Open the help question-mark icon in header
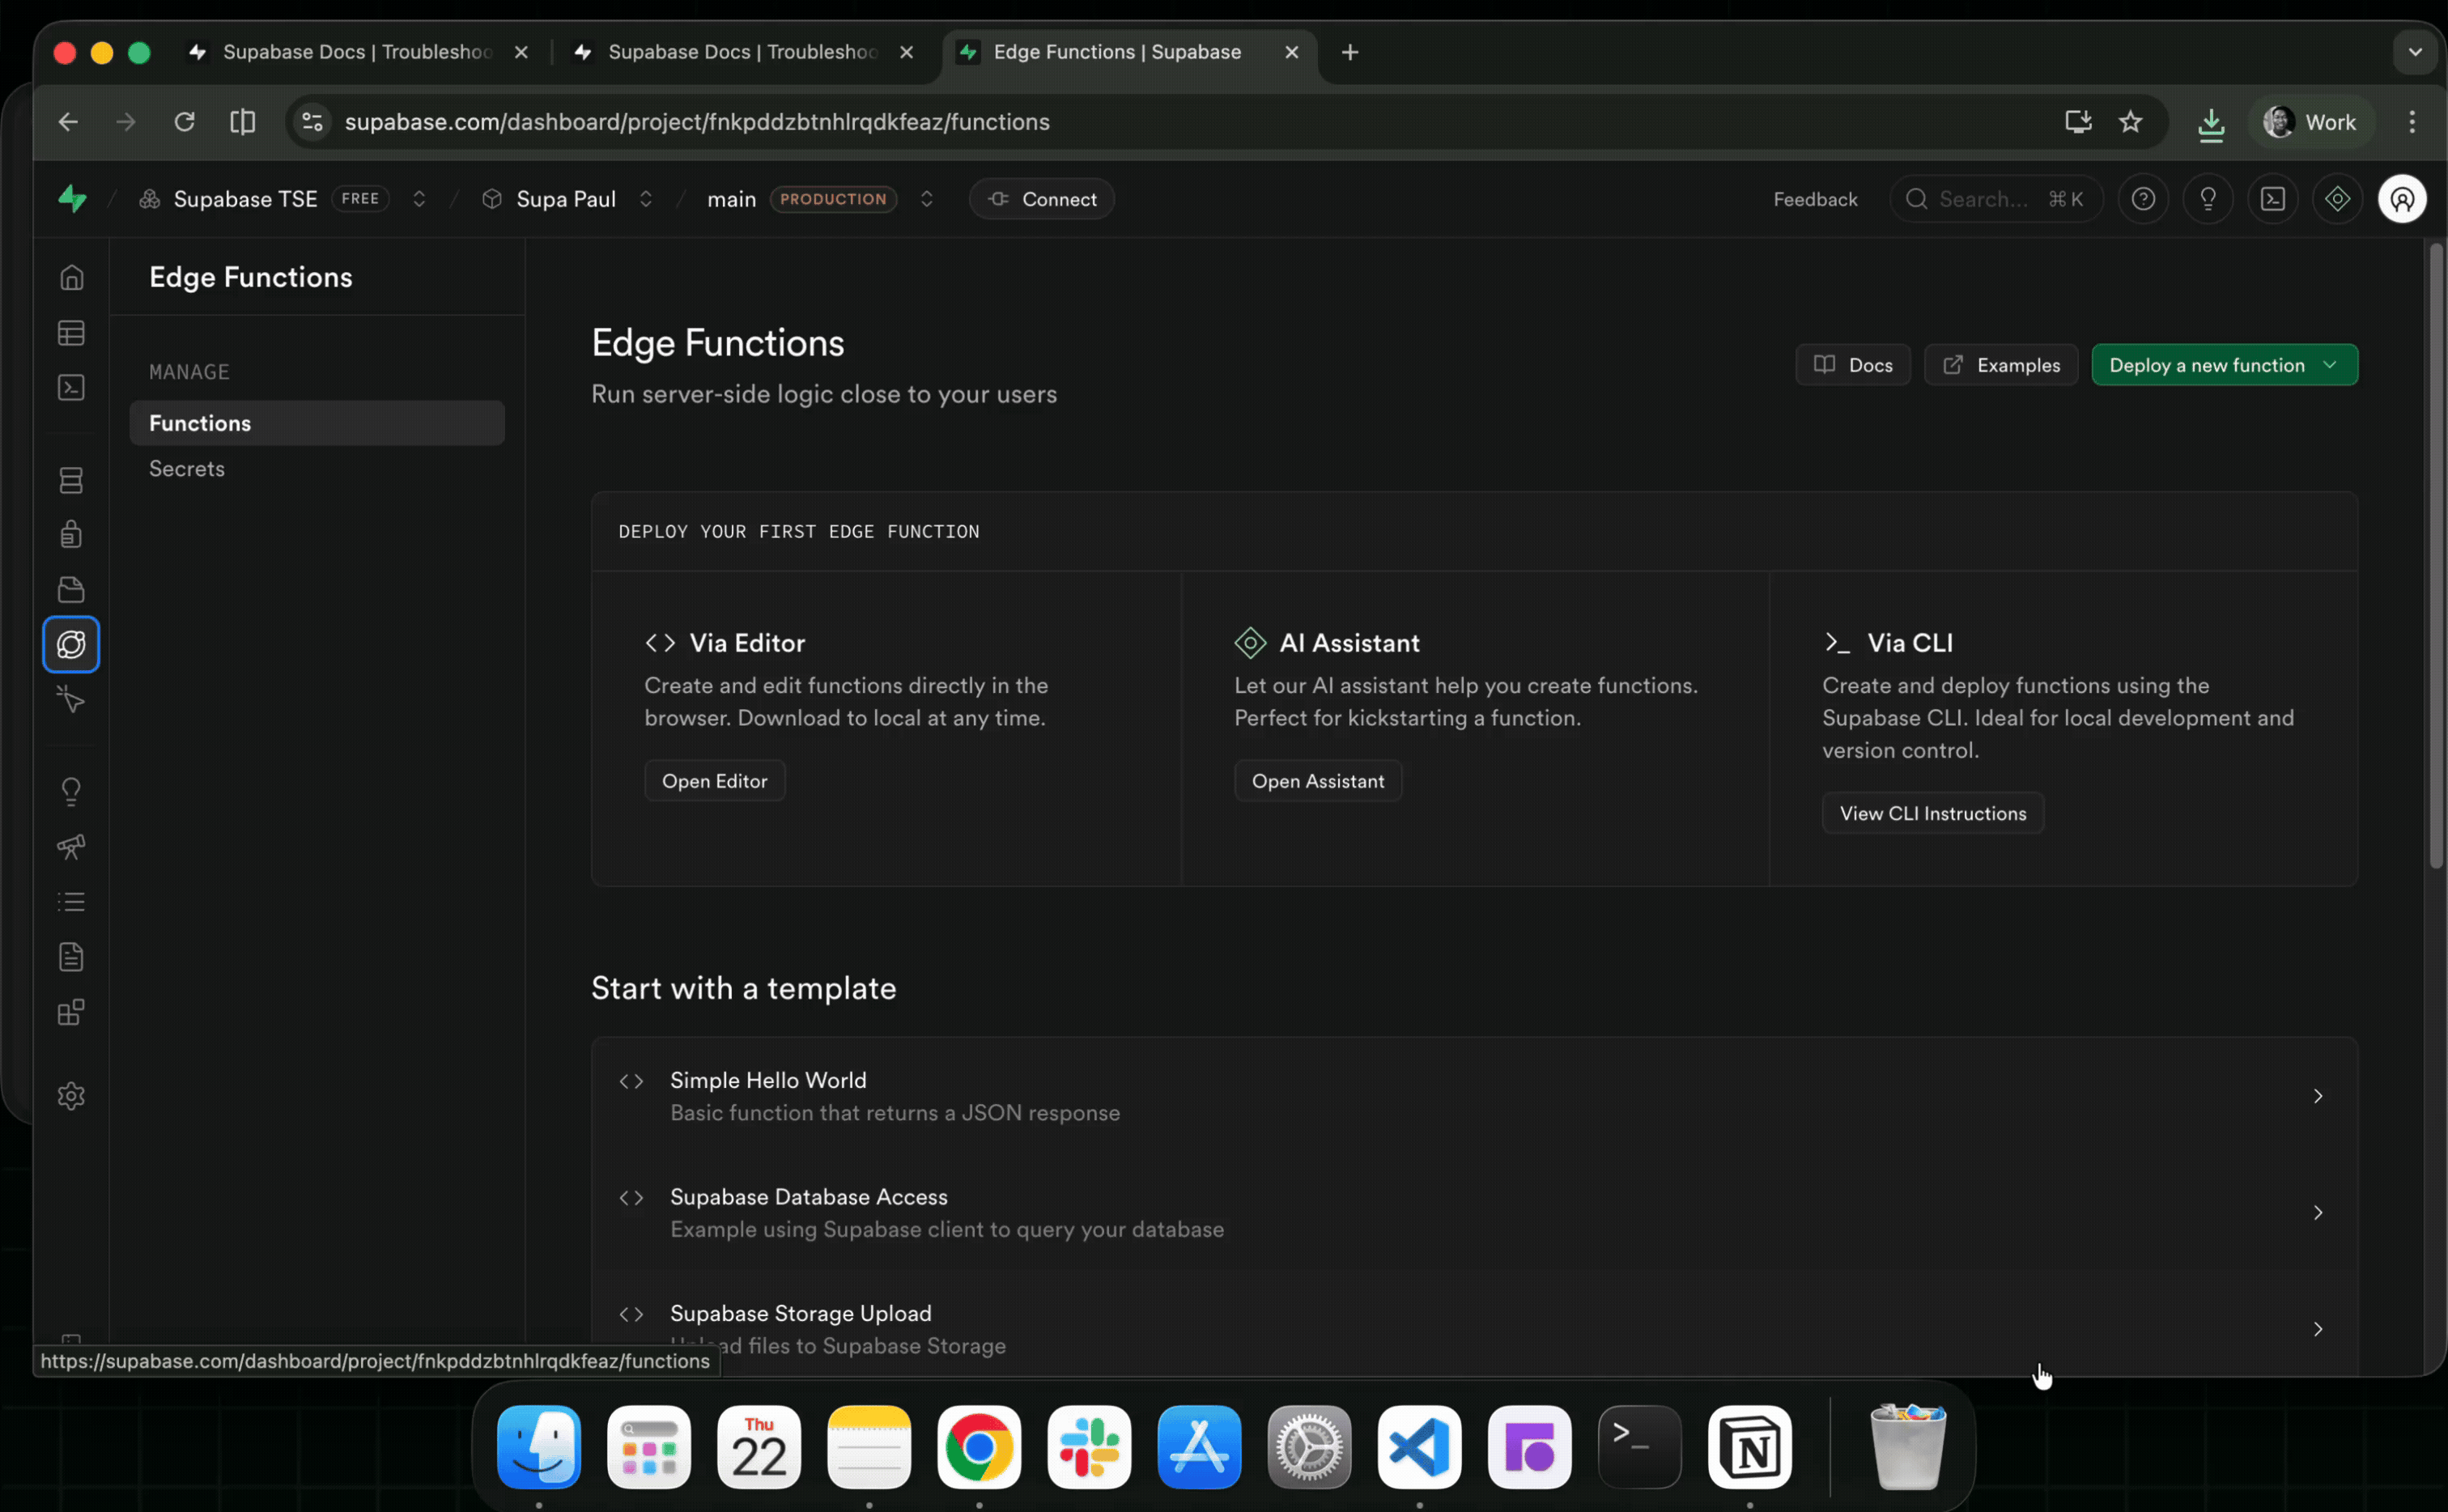This screenshot has height=1512, width=2448. [x=2143, y=198]
